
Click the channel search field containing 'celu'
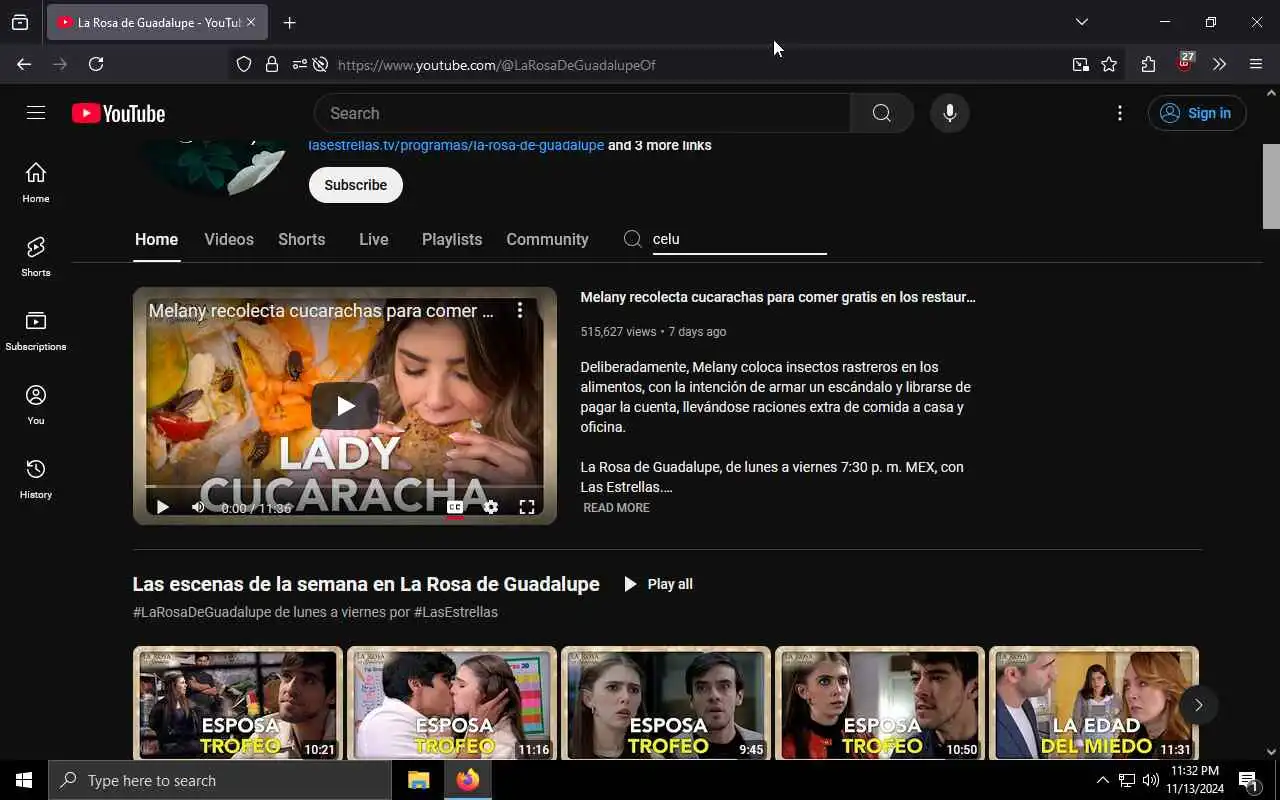pyautogui.click(x=739, y=239)
